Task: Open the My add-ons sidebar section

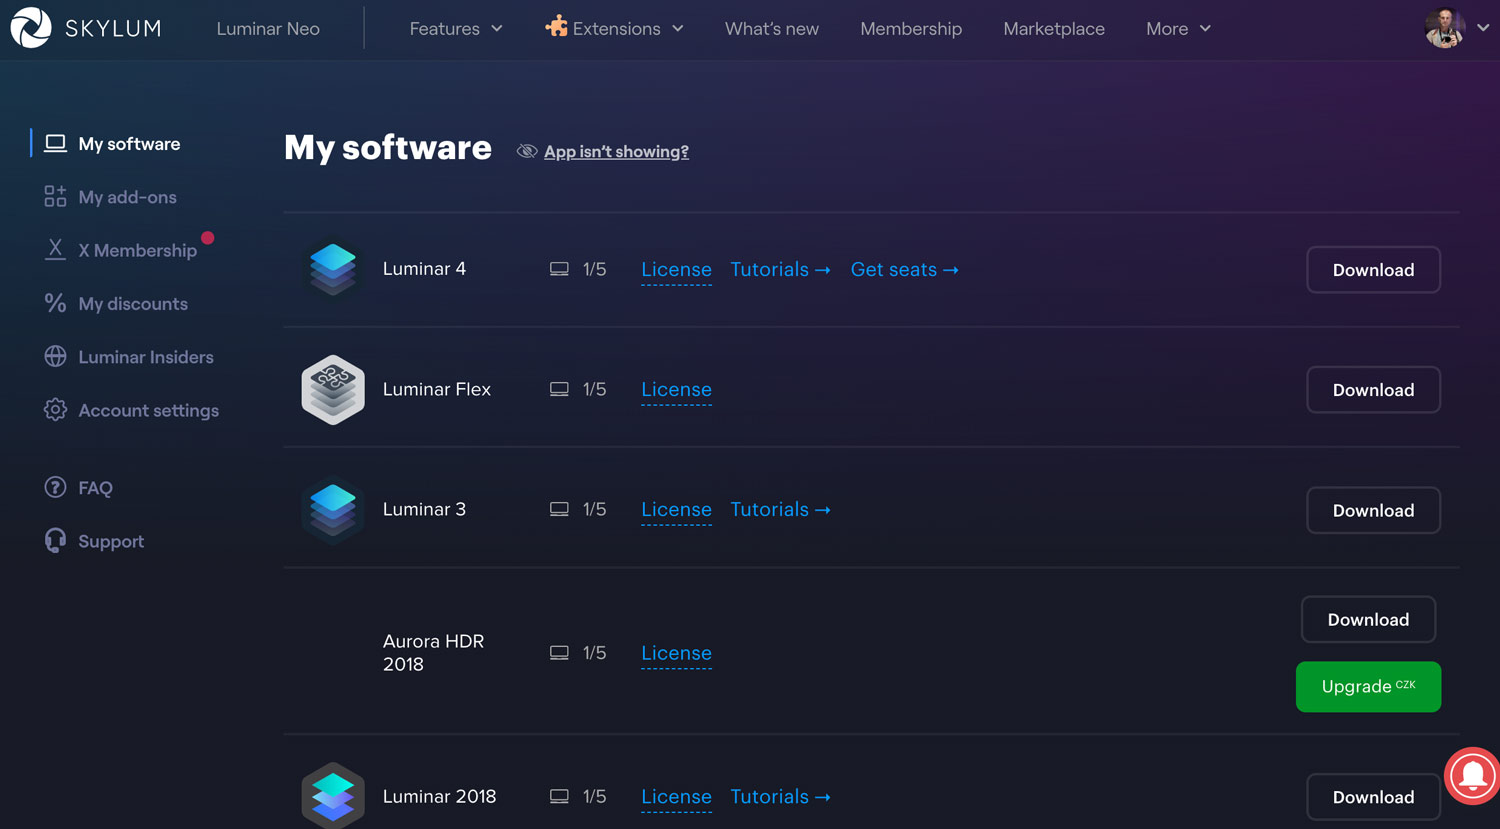Action: [127, 197]
